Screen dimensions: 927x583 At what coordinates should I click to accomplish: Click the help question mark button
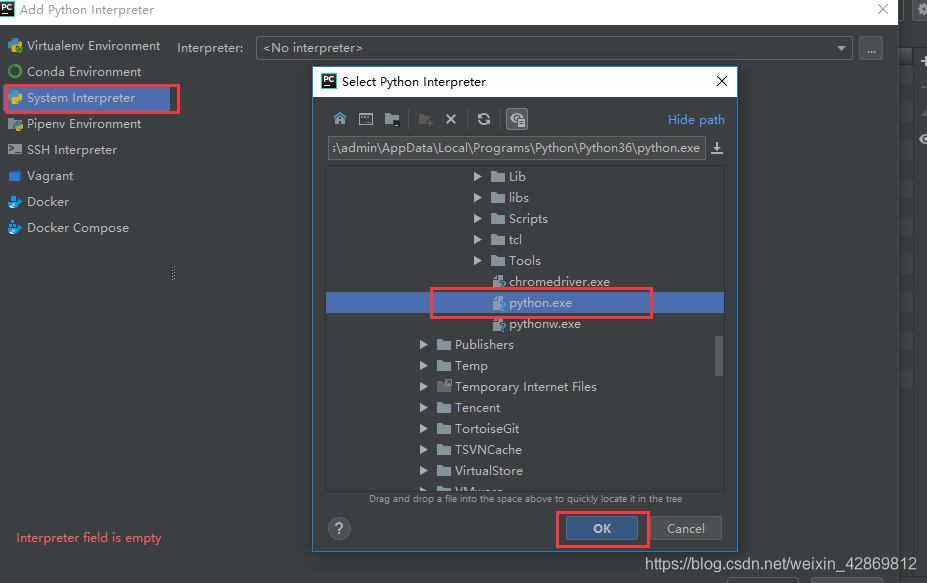point(339,528)
